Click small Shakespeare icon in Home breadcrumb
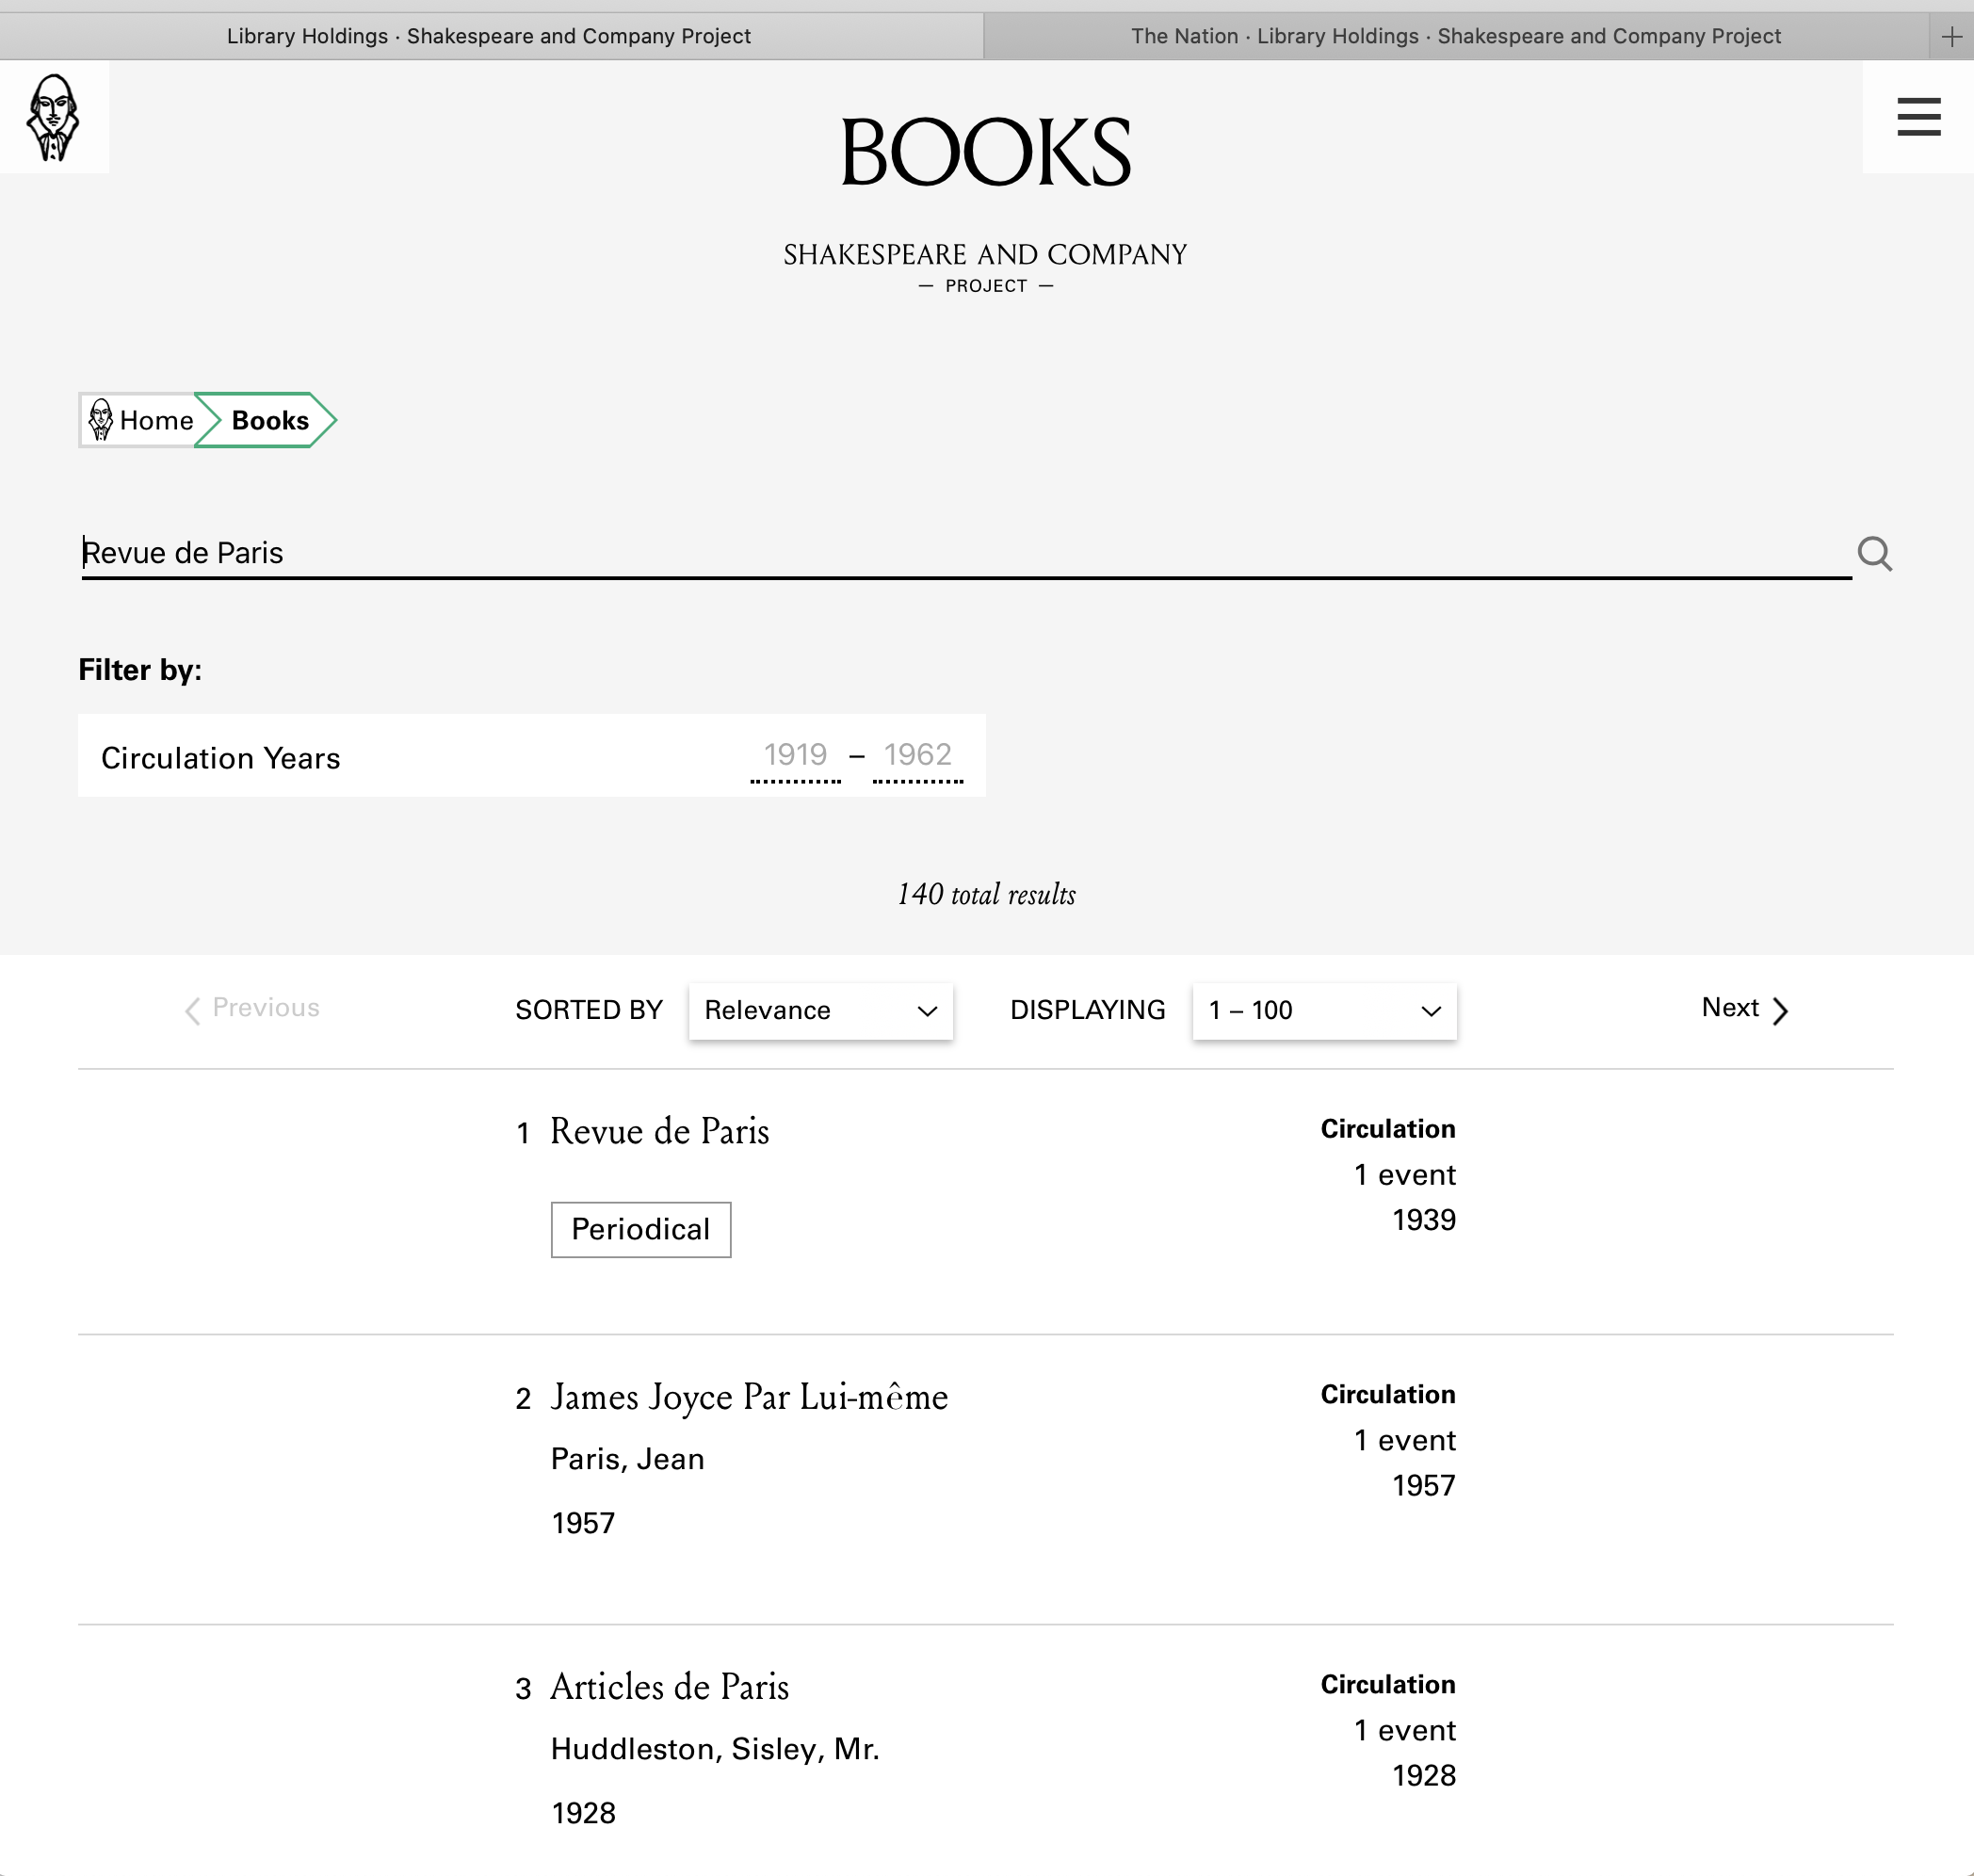 pos(101,420)
